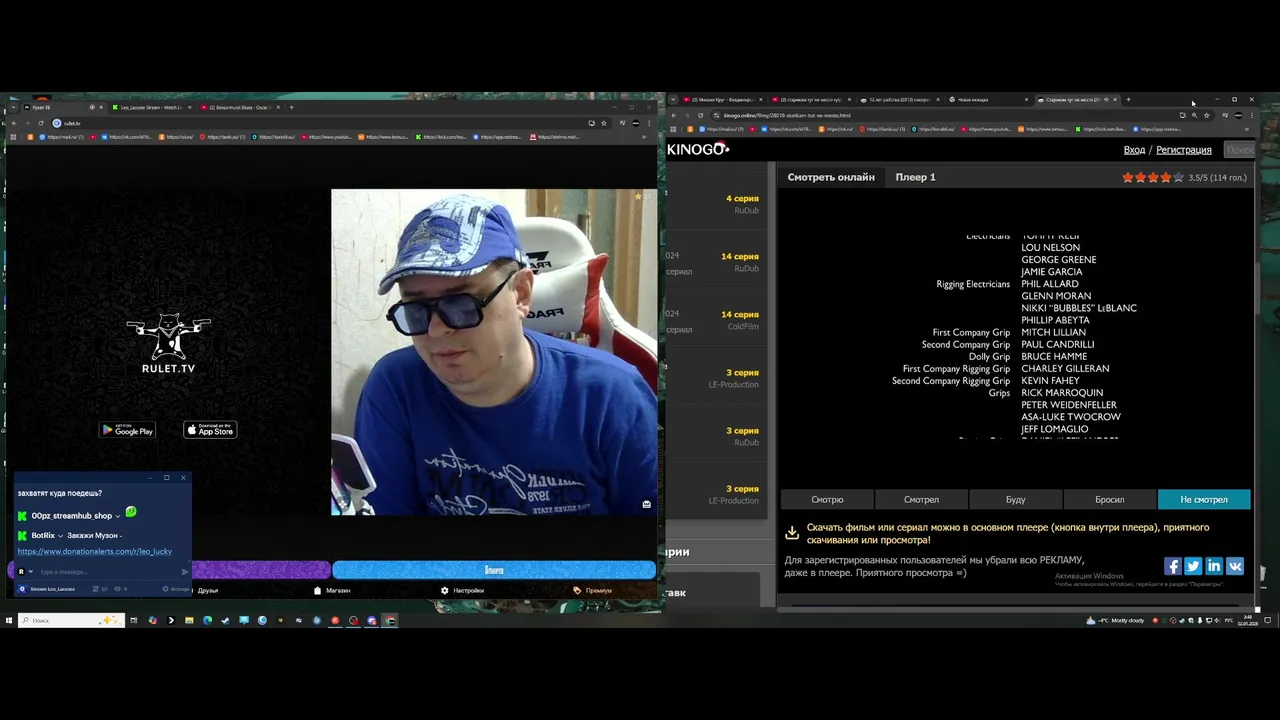This screenshot has width=1280, height=720.
Task: Bookmark rulet.tv page with star icon
Action: pos(603,123)
